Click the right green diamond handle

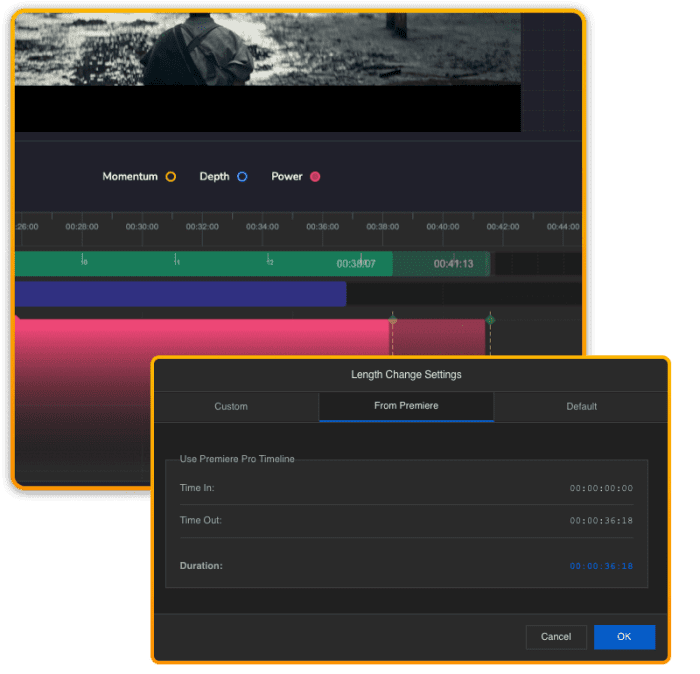click(490, 320)
